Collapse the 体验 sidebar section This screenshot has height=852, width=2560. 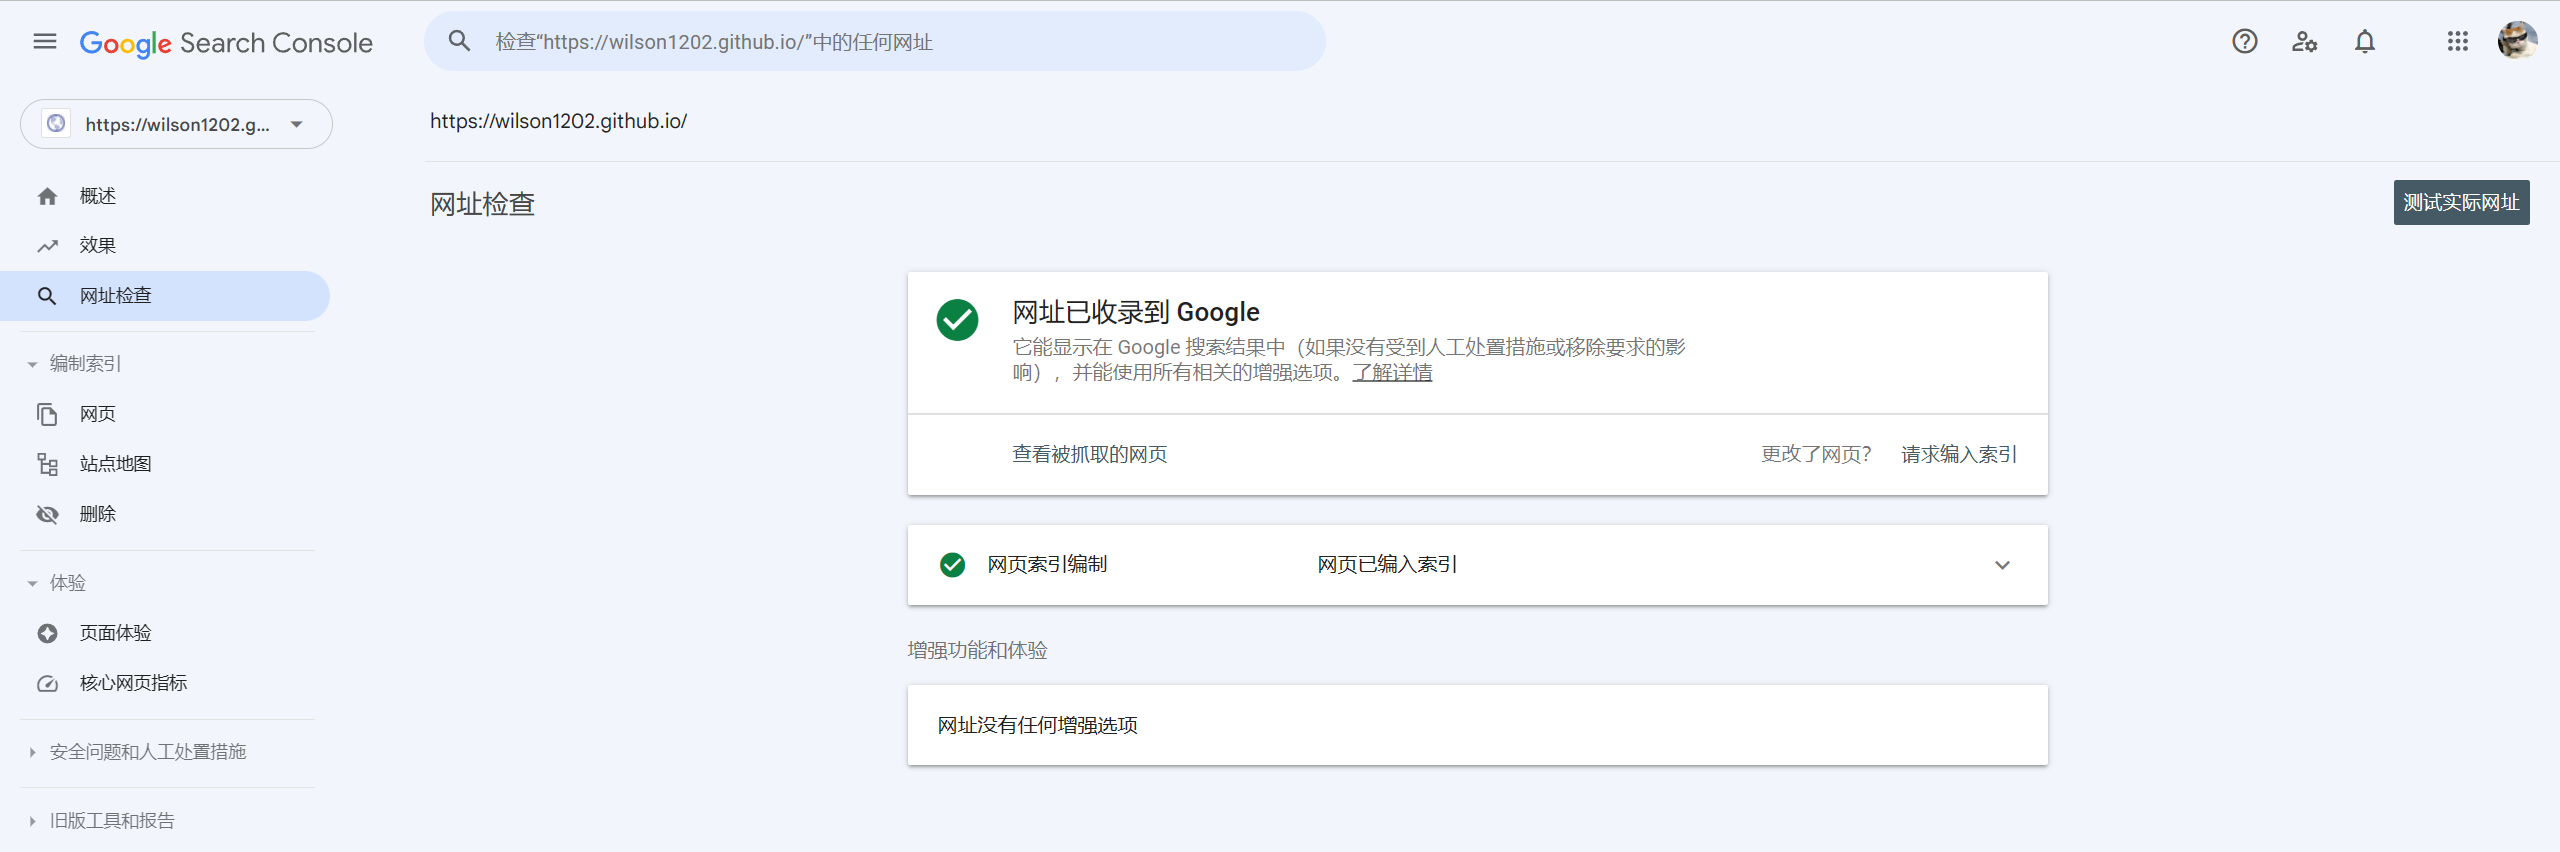tap(33, 583)
